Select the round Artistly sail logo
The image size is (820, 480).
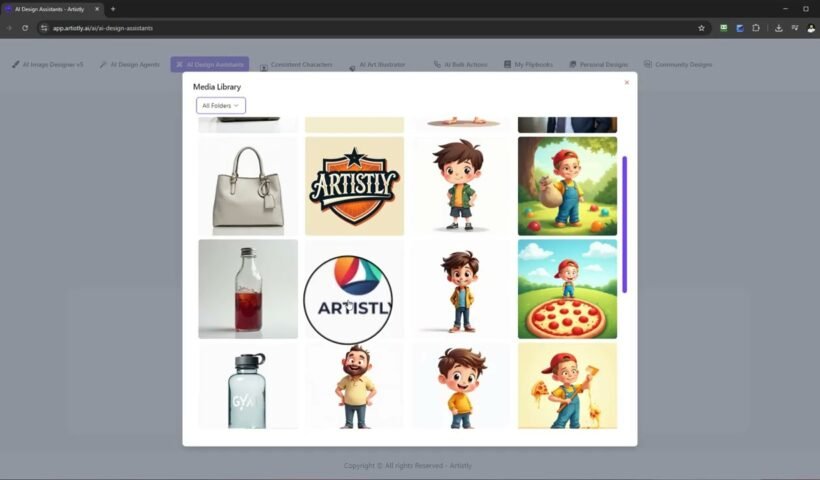point(355,289)
